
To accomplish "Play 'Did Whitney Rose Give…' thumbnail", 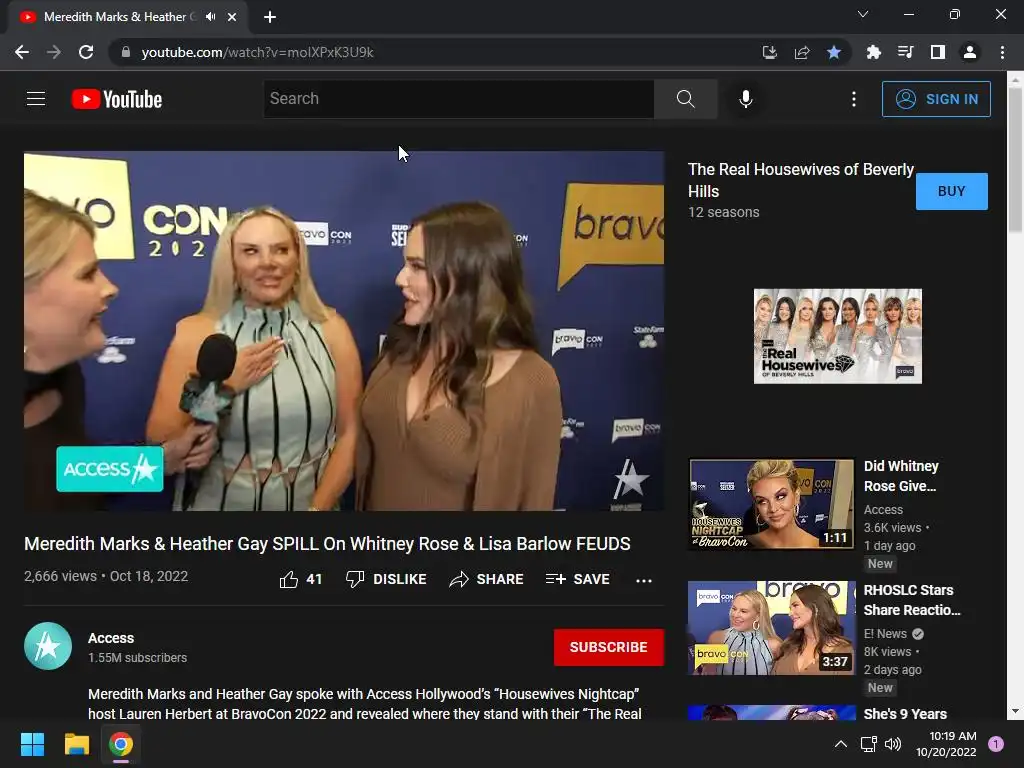I will [x=771, y=504].
